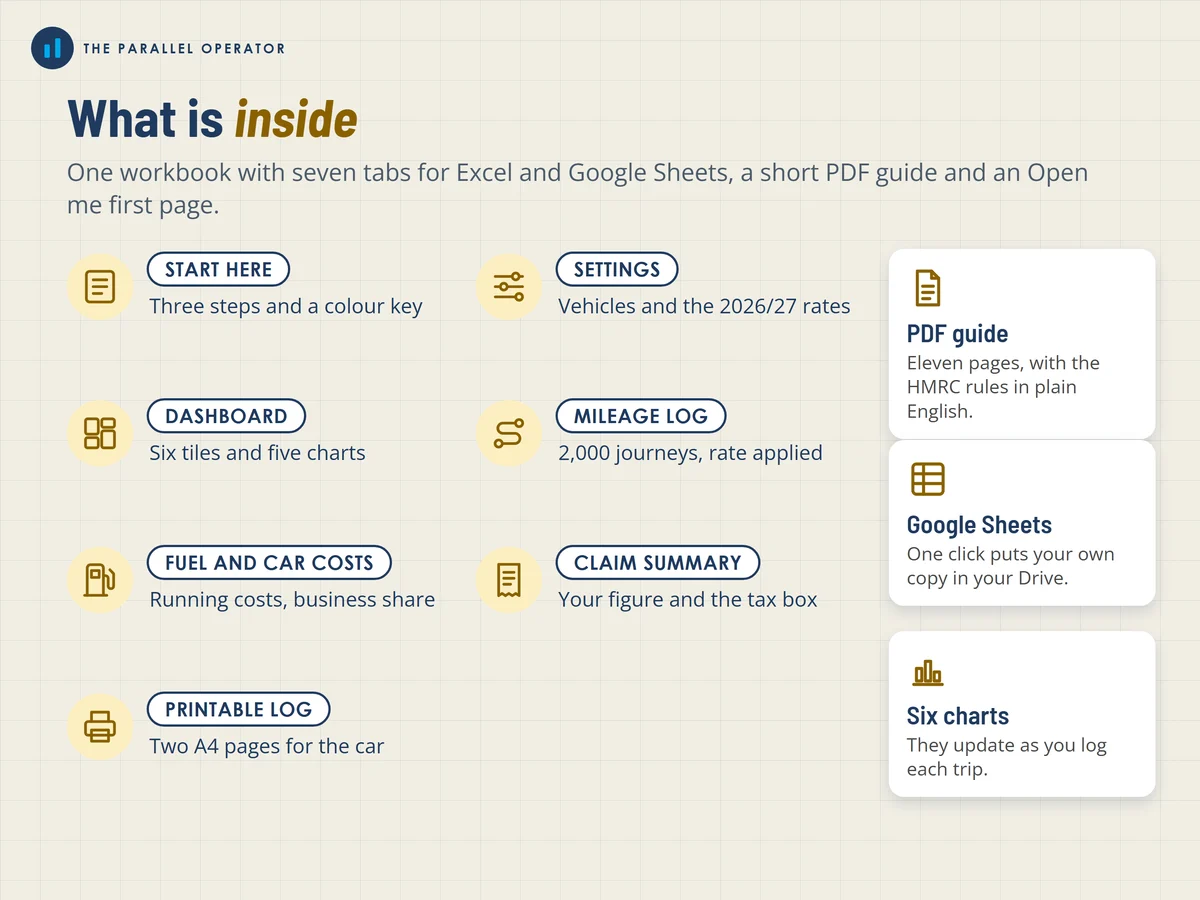Click "Your figure and the tax box" text
This screenshot has width=1200, height=900.
pyautogui.click(x=687, y=600)
